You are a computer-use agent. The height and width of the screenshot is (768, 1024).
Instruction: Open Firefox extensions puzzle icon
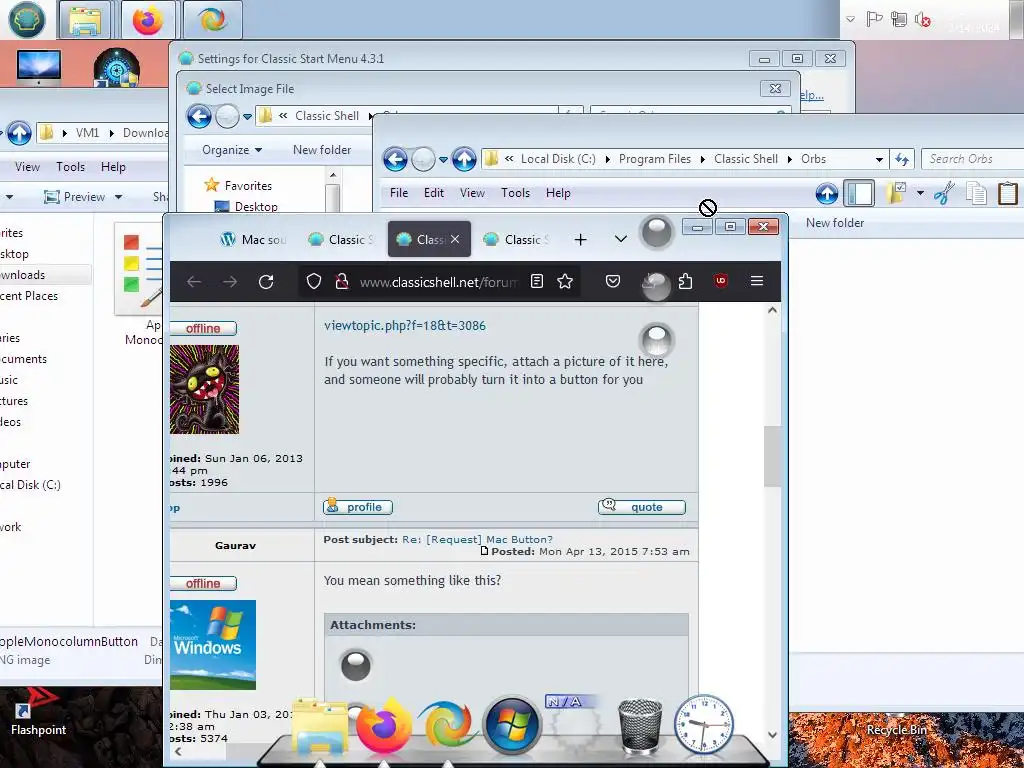(x=685, y=281)
